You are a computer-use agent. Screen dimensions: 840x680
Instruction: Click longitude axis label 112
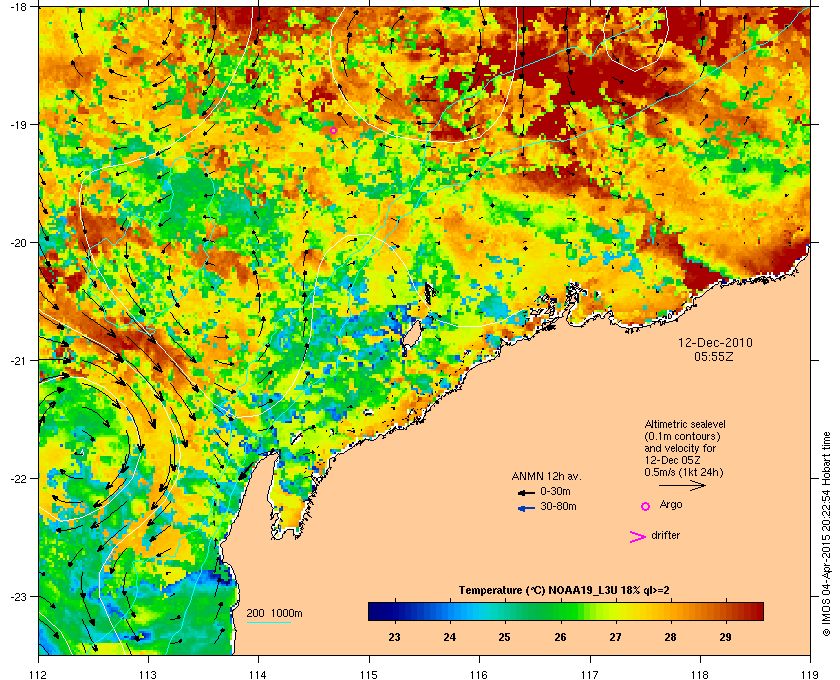pyautogui.click(x=39, y=674)
